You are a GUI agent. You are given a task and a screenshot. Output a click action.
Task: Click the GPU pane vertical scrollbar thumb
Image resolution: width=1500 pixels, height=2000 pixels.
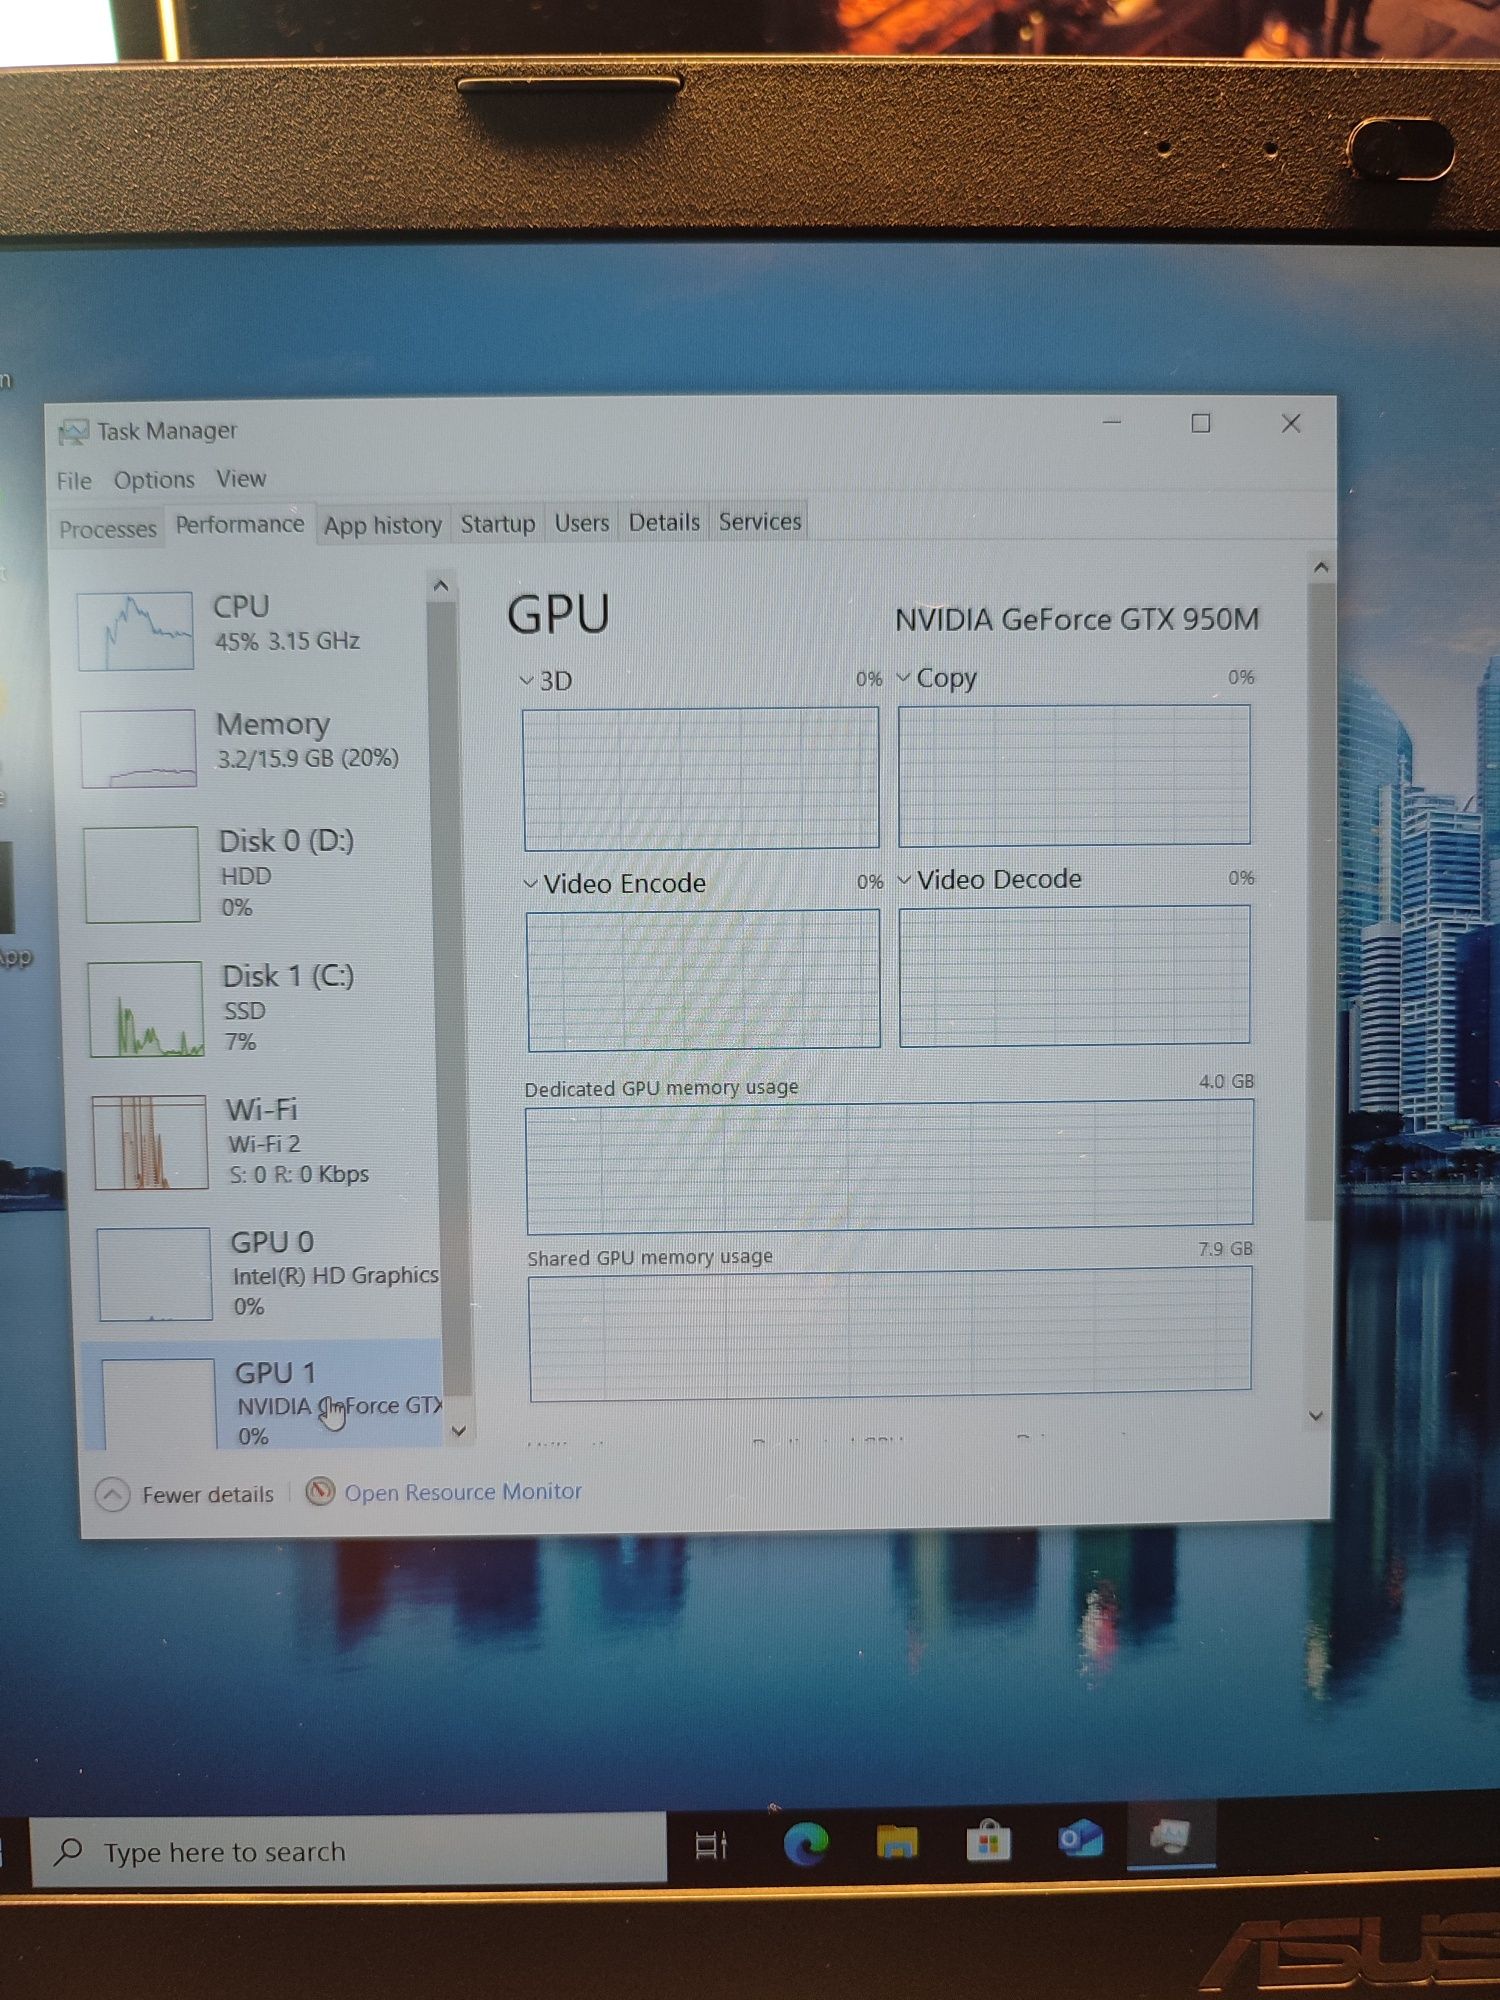click(1320, 900)
